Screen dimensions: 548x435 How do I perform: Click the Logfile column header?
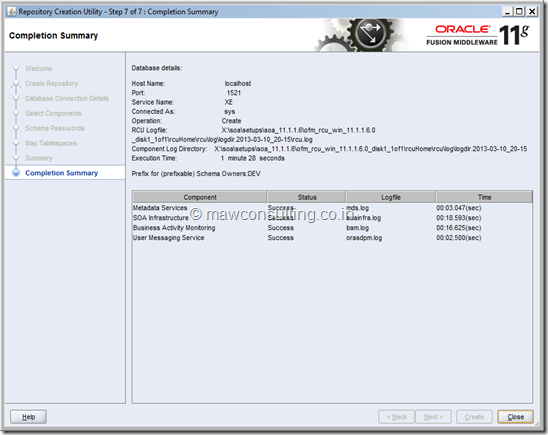tap(391, 197)
